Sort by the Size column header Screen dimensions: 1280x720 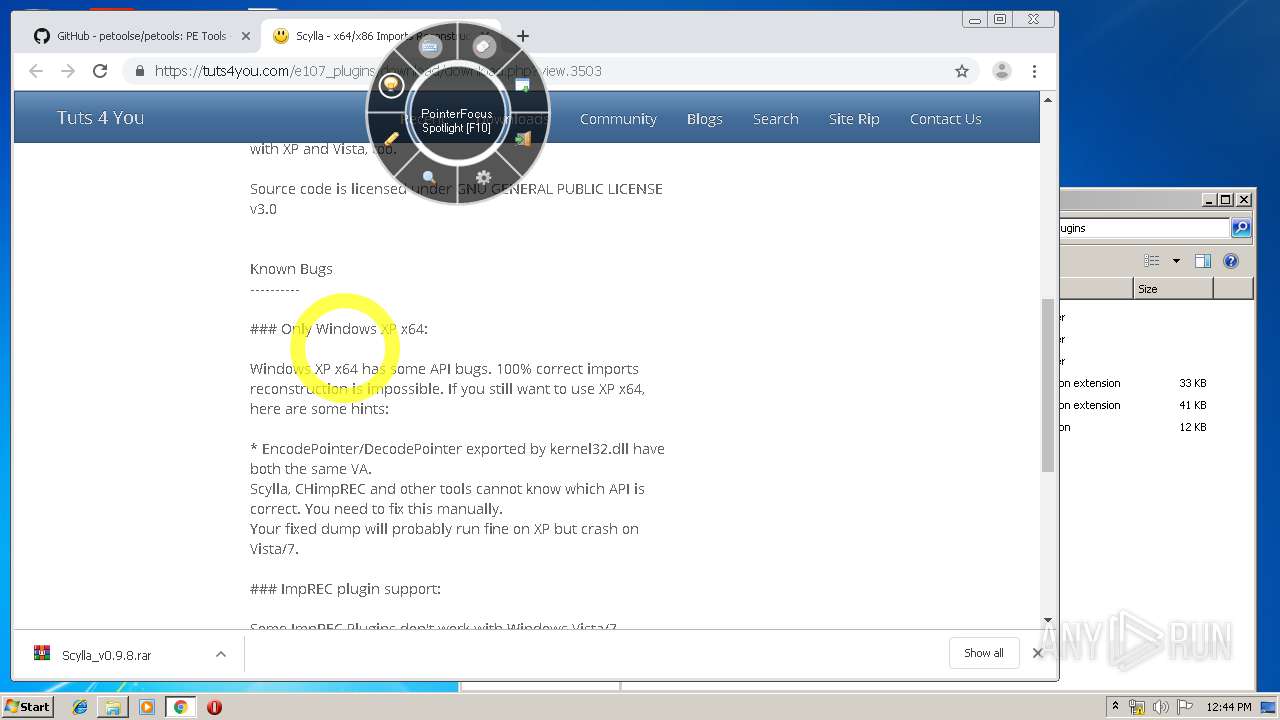[x=1173, y=289]
